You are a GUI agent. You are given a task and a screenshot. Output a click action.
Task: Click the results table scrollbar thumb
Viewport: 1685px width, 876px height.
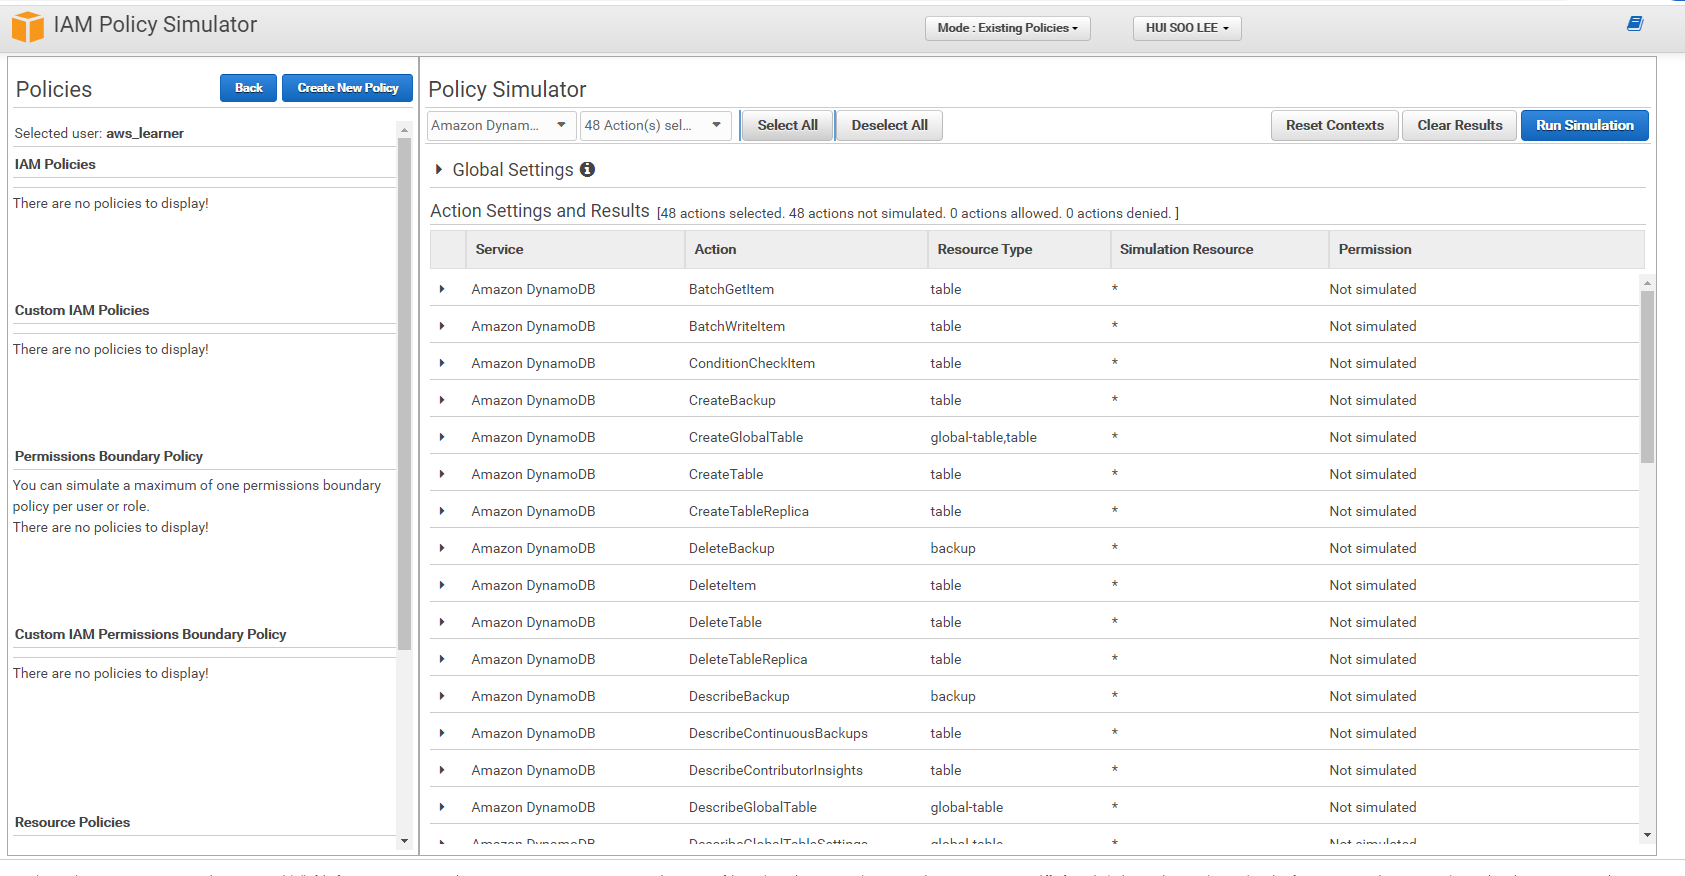pyautogui.click(x=1647, y=377)
